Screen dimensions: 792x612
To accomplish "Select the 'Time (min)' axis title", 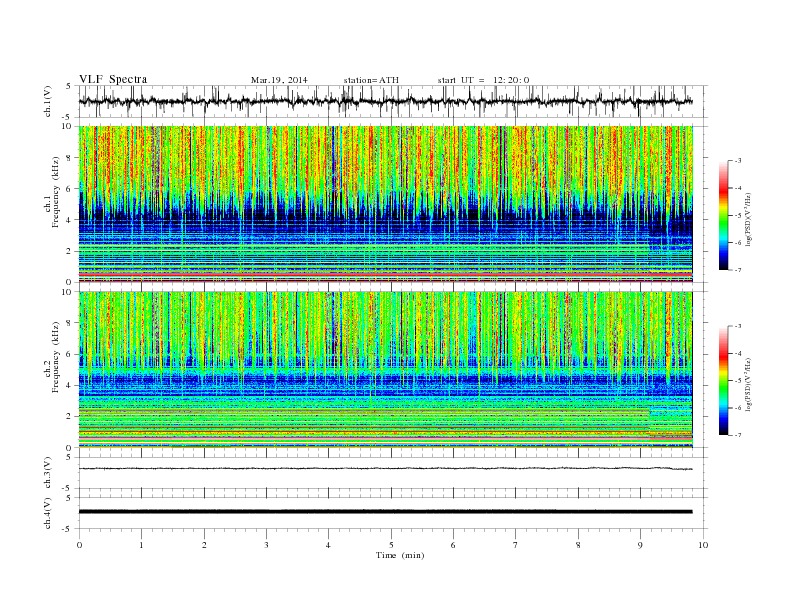I will (400, 555).
